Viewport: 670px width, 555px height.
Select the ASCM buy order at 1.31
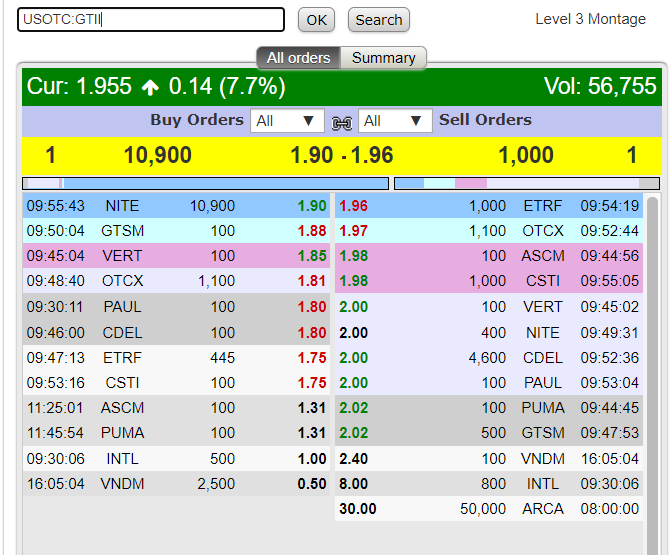click(176, 408)
